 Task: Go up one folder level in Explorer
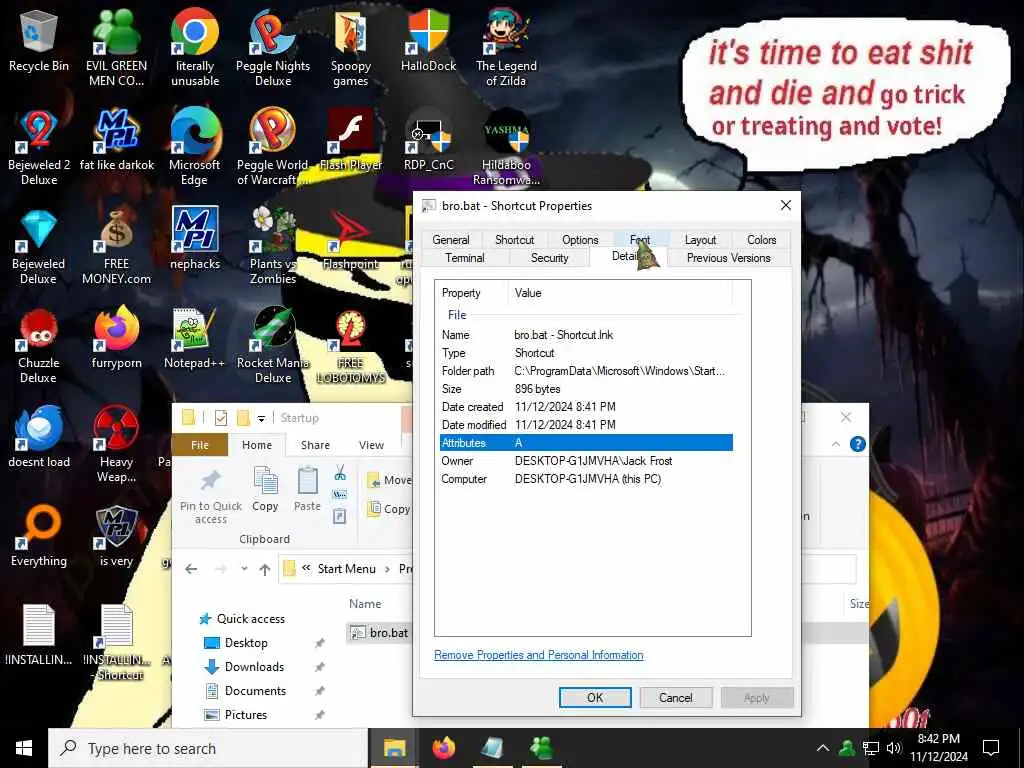264,569
